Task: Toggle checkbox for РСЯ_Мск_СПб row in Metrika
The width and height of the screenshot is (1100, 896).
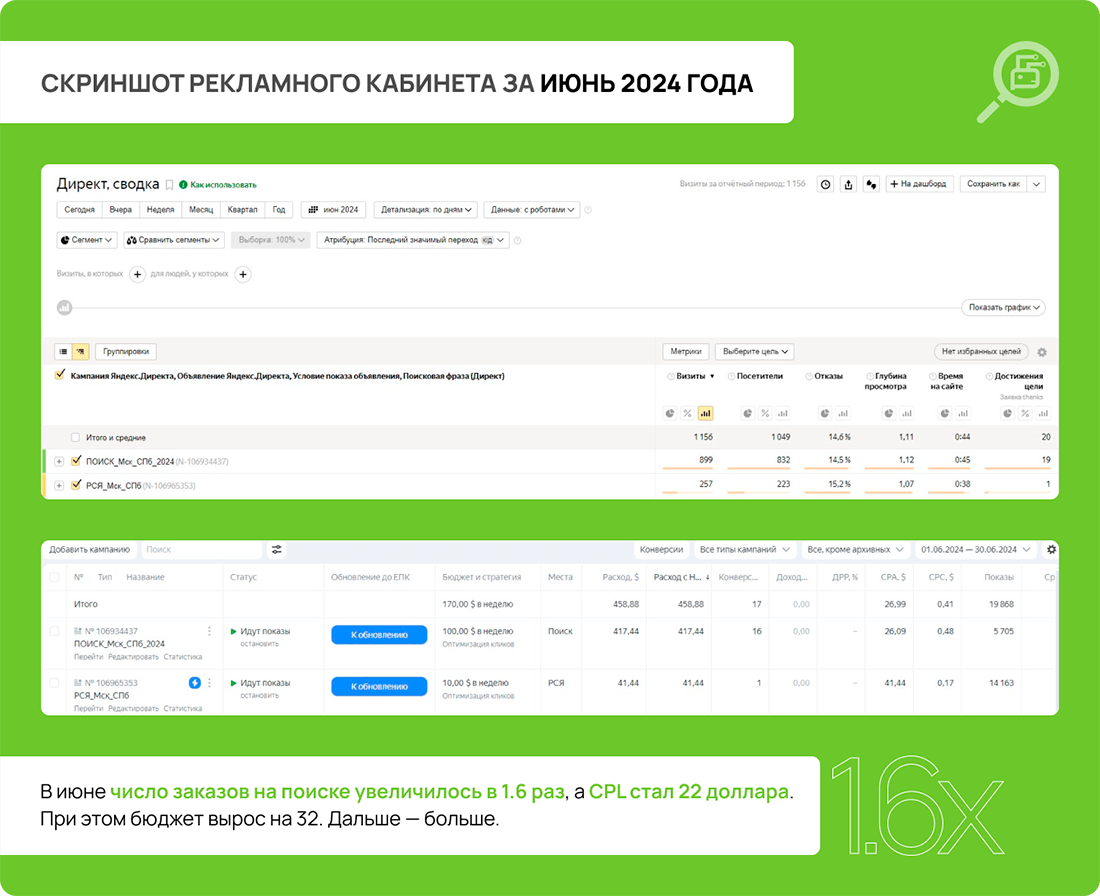Action: [x=76, y=485]
